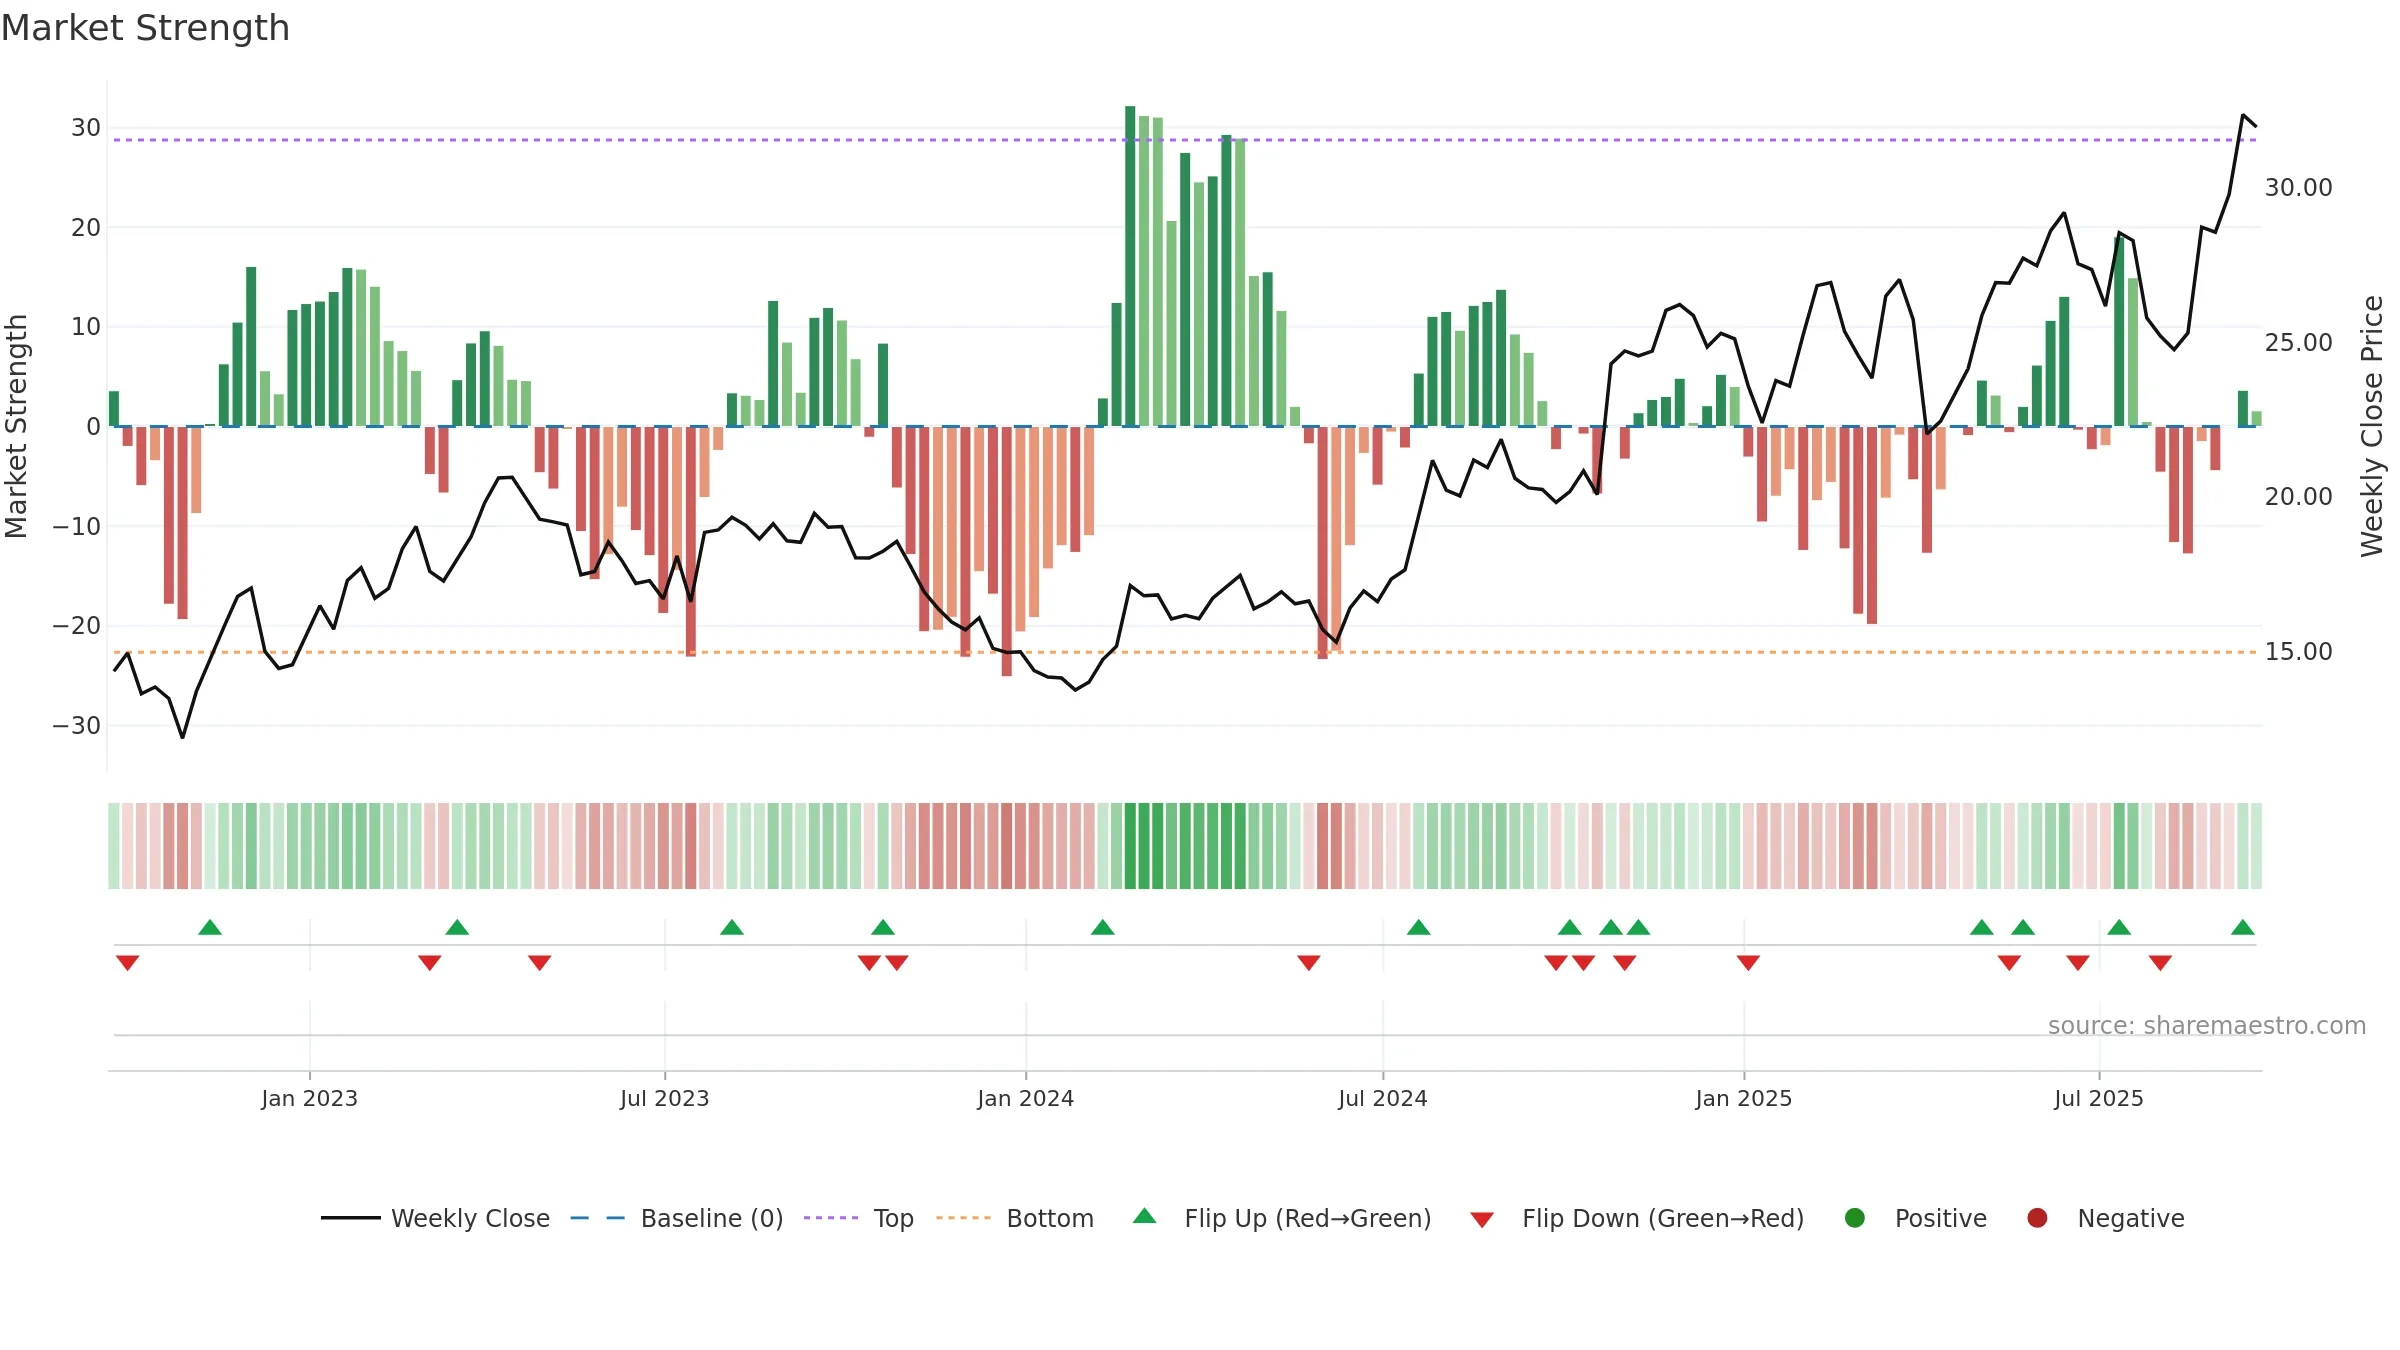The height and width of the screenshot is (1350, 2400).
Task: Click the Jul 2023 axis label
Action: tap(664, 1099)
